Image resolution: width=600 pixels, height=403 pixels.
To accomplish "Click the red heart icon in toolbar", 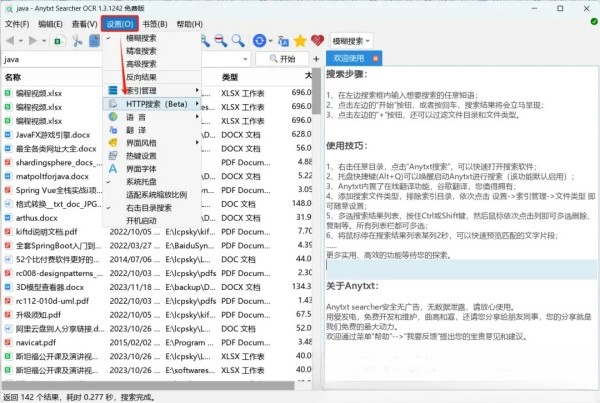I will [318, 41].
